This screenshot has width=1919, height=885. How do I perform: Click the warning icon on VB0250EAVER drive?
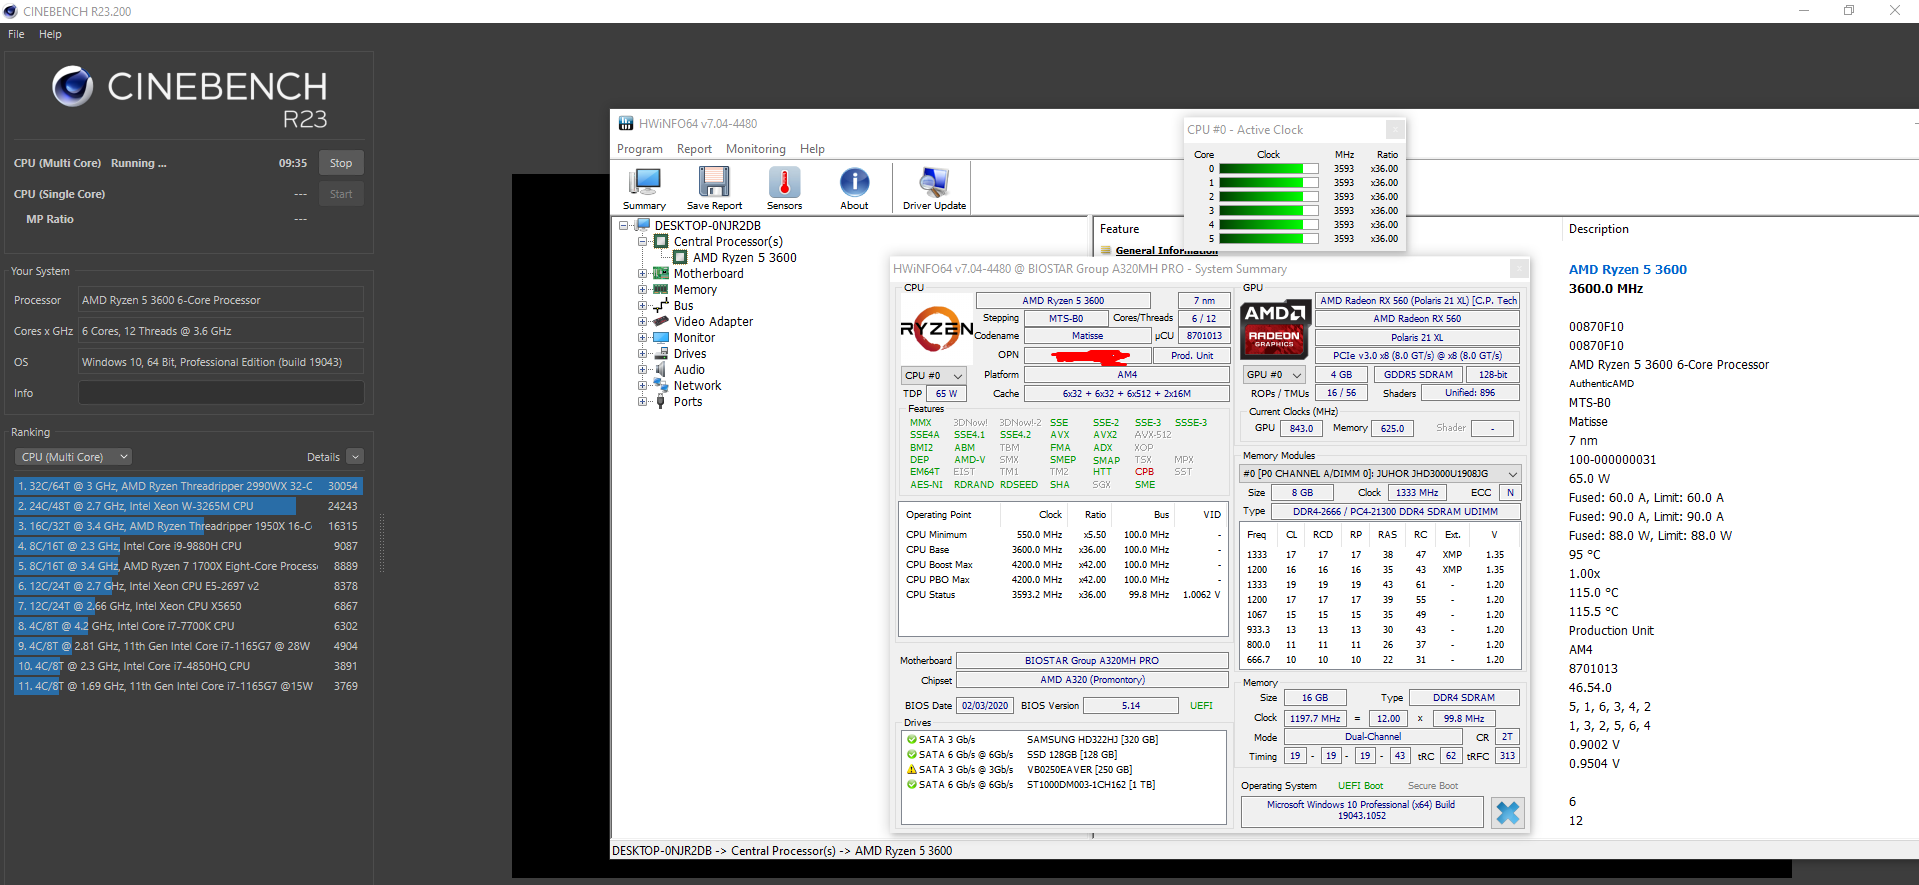[911, 770]
